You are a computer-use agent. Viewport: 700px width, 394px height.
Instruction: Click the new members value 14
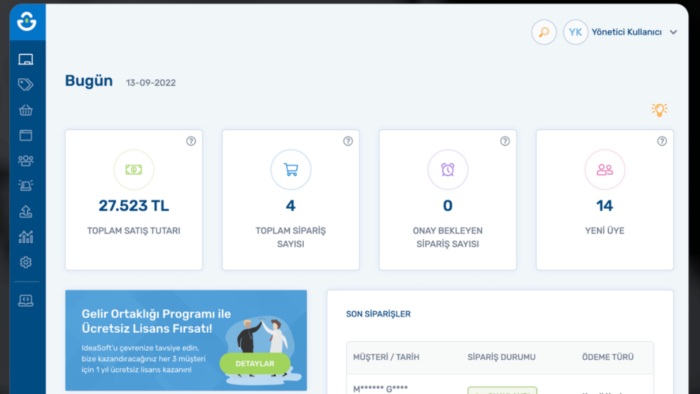(x=605, y=206)
